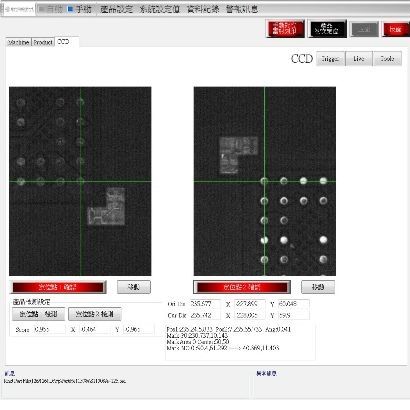The height and width of the screenshot is (410, 410).
Task: Click the gray disabled button in top-right row
Action: pyautogui.click(x=364, y=29)
